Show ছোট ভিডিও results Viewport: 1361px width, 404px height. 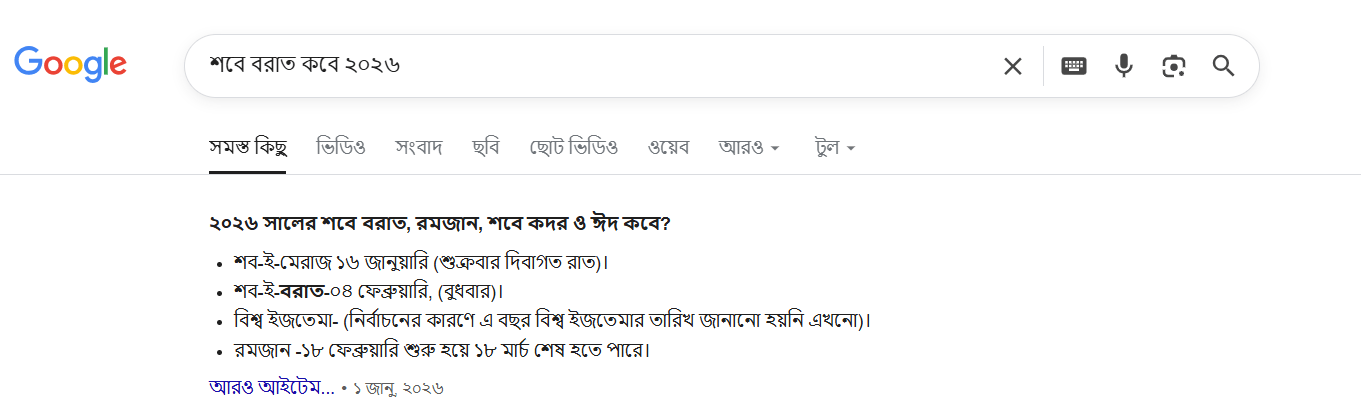coord(573,148)
